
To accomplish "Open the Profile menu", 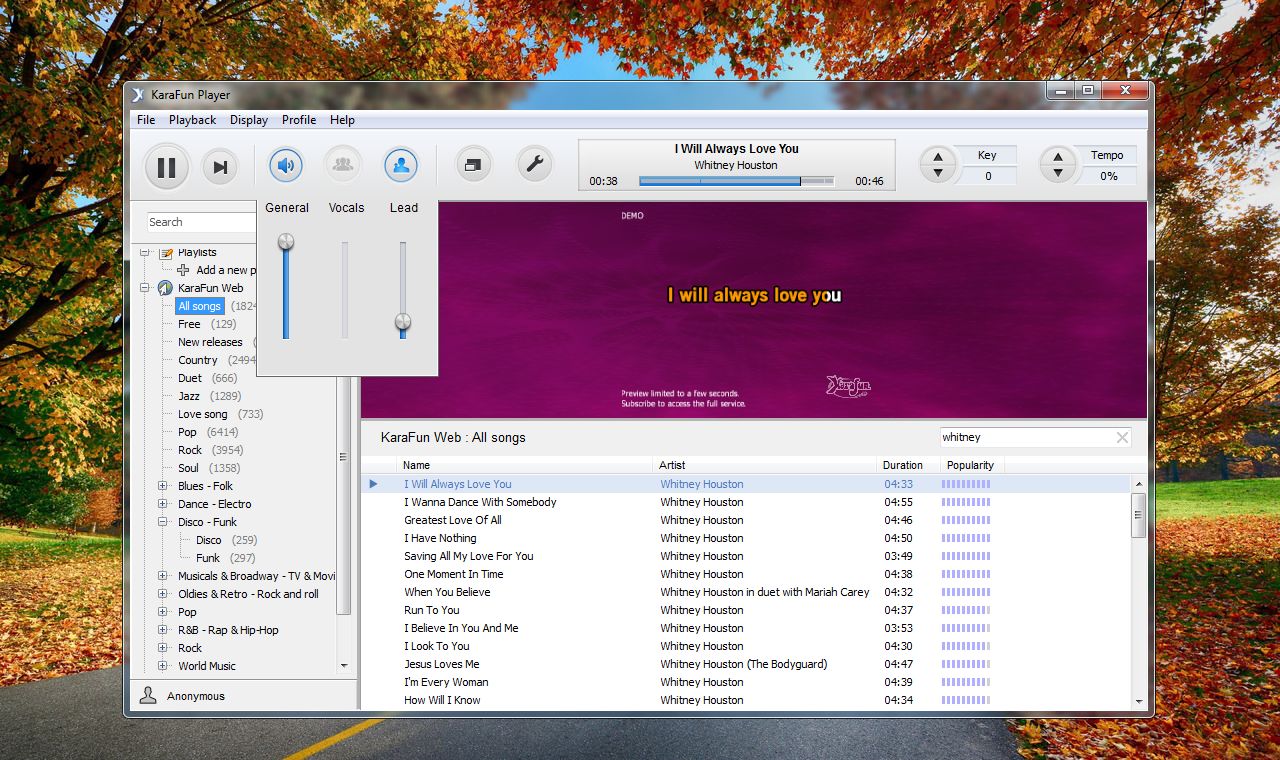I will (299, 120).
